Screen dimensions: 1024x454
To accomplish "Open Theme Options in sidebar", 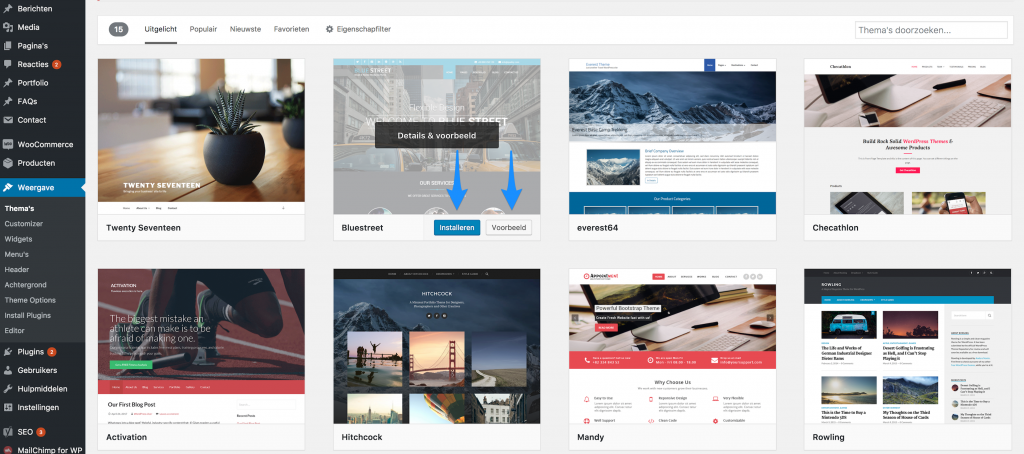I will point(30,300).
